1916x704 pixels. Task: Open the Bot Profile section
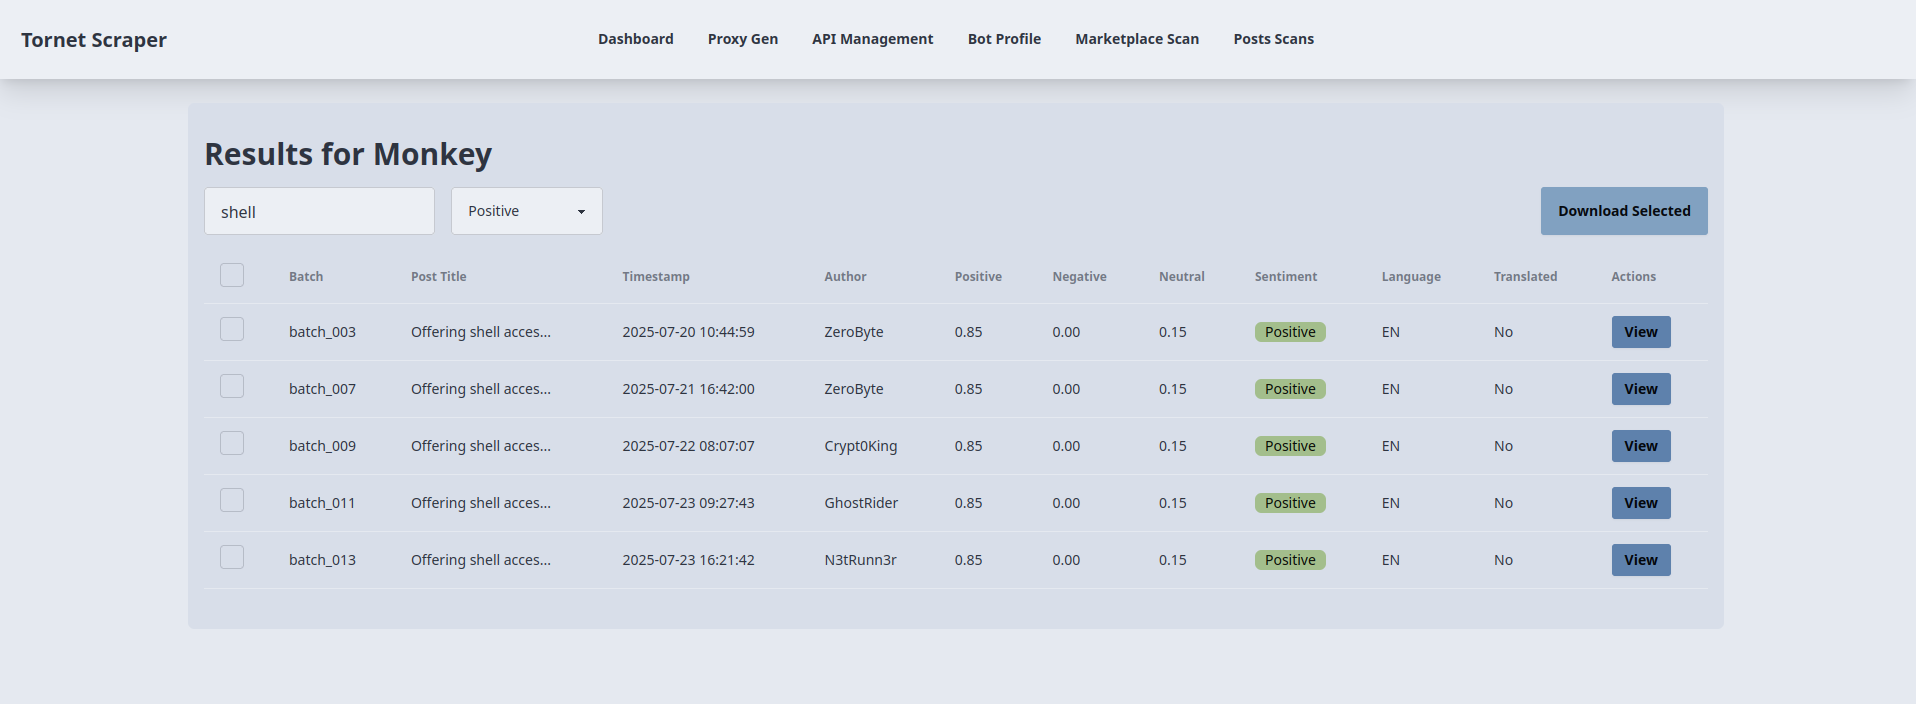pyautogui.click(x=1004, y=39)
